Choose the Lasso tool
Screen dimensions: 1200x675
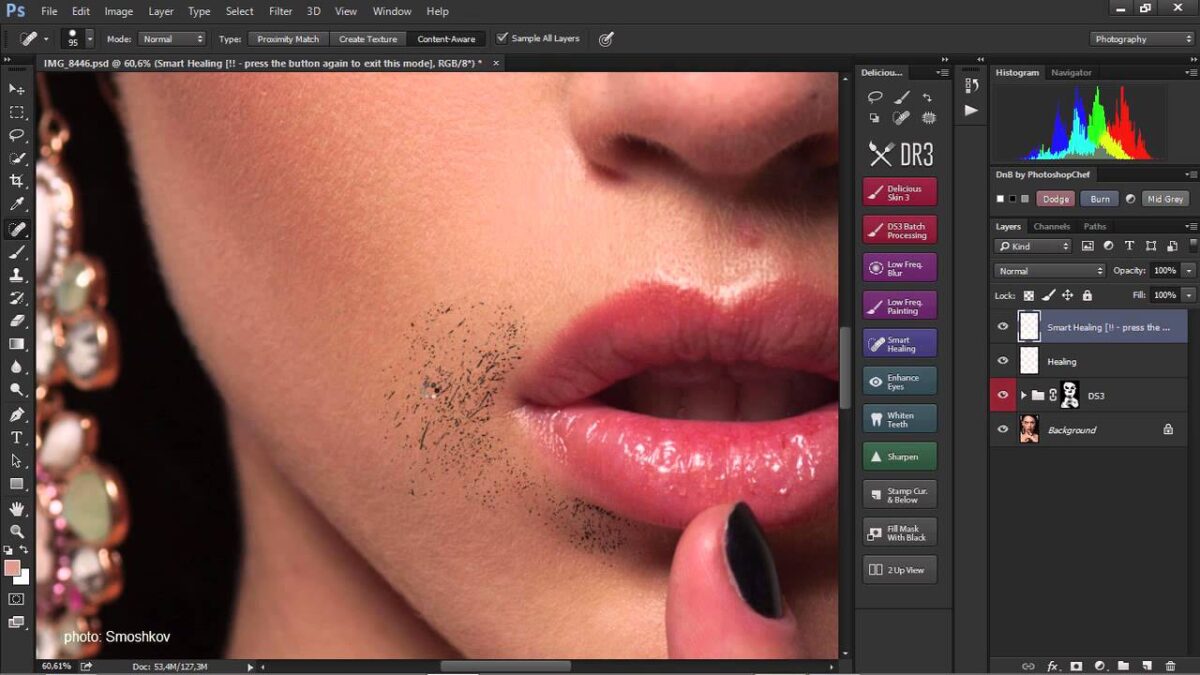point(17,135)
